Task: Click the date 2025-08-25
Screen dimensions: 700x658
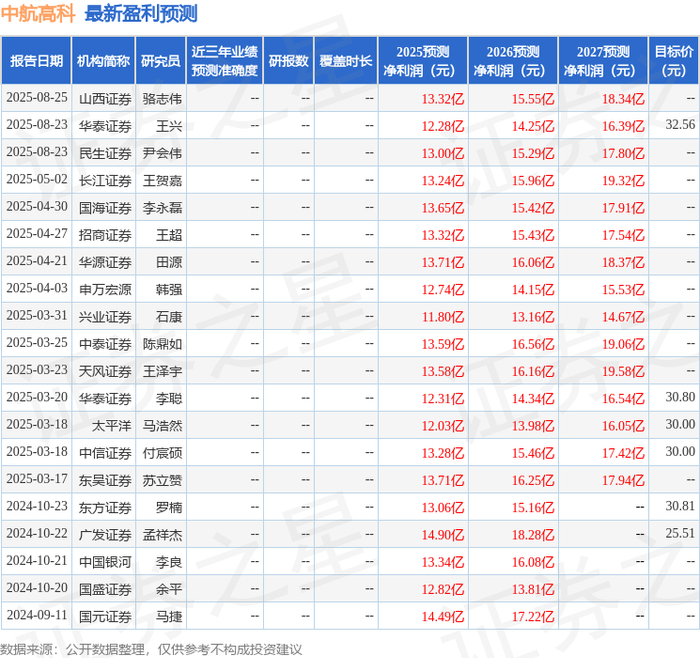Action: tap(37, 98)
